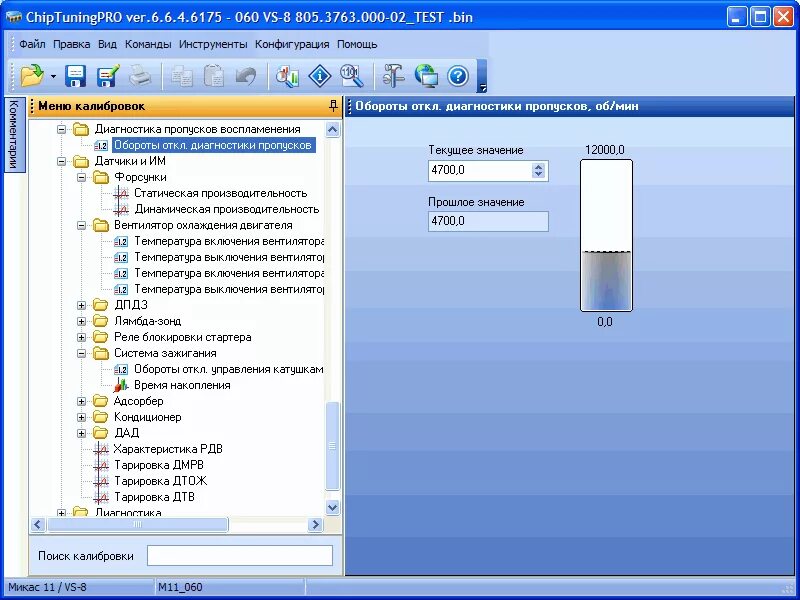Collapse Вентилятор охлаждения двигателя folder
Image resolution: width=800 pixels, height=600 pixels.
tap(82, 225)
